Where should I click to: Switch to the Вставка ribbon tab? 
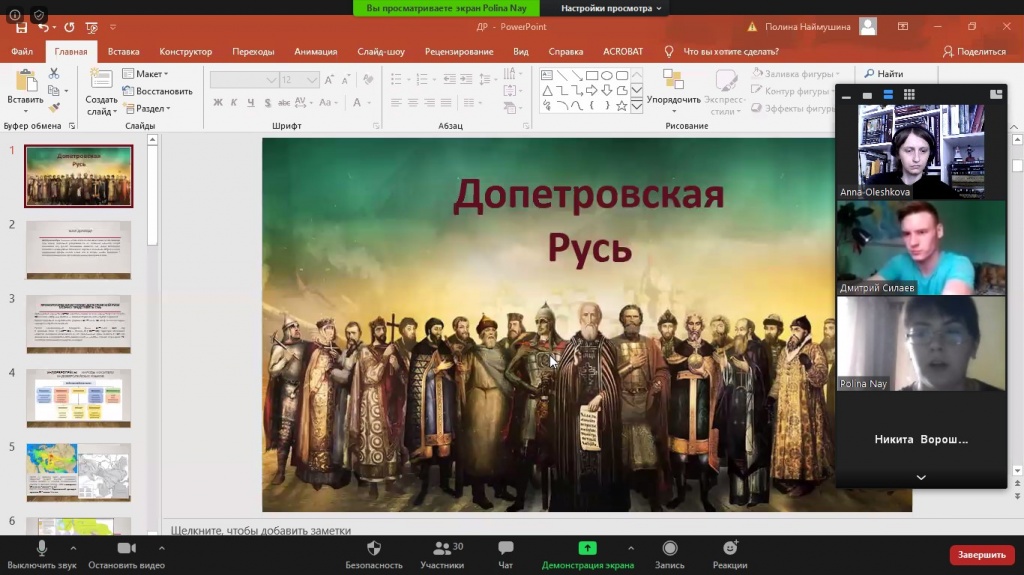(x=123, y=51)
